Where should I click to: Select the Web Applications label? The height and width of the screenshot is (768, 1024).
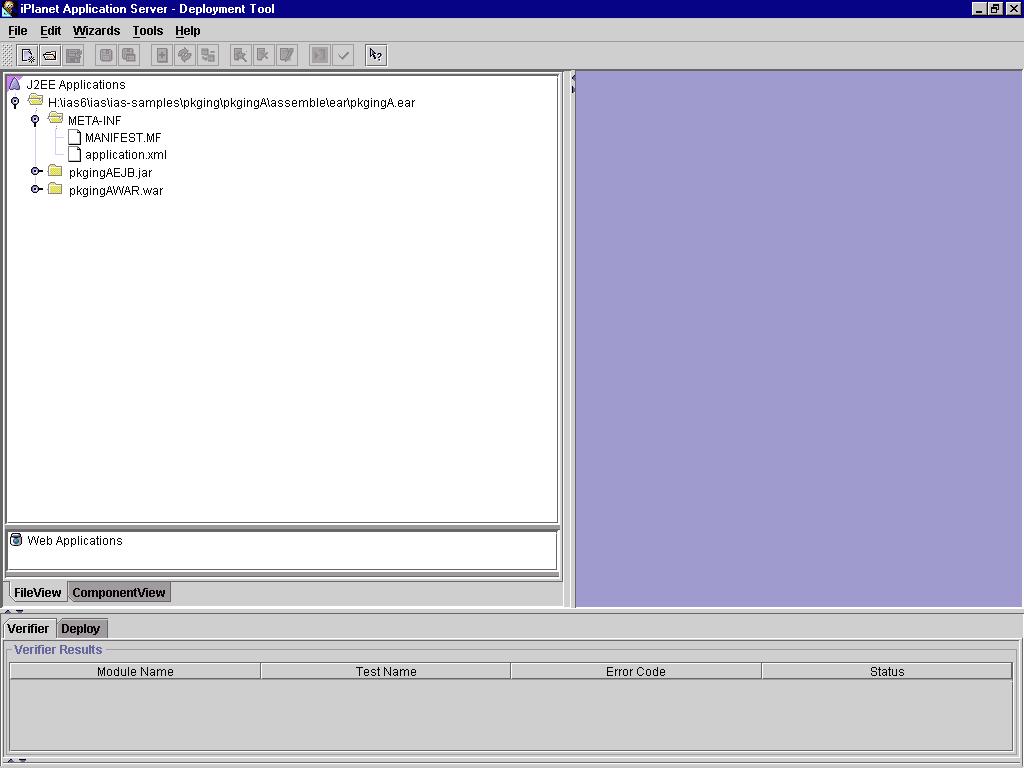tap(74, 541)
